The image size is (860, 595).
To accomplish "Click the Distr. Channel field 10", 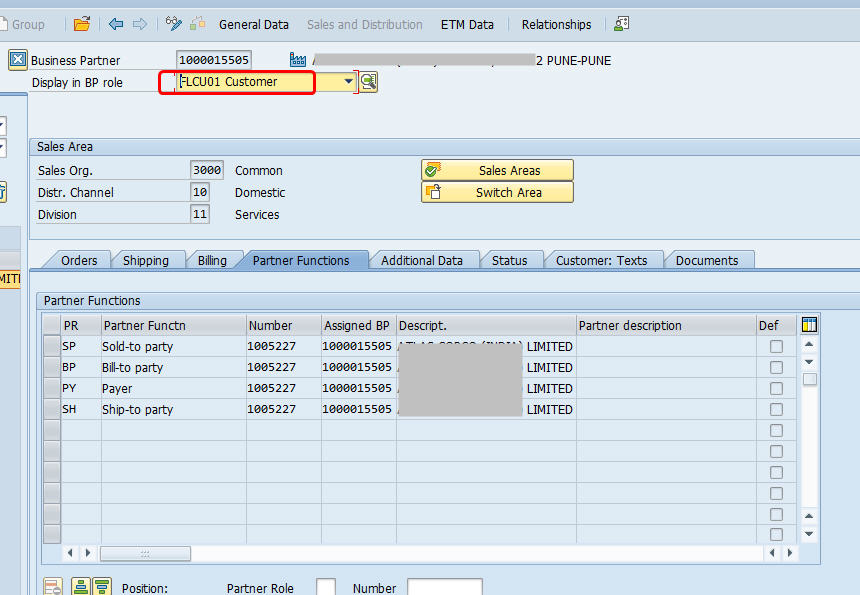I will click(200, 192).
